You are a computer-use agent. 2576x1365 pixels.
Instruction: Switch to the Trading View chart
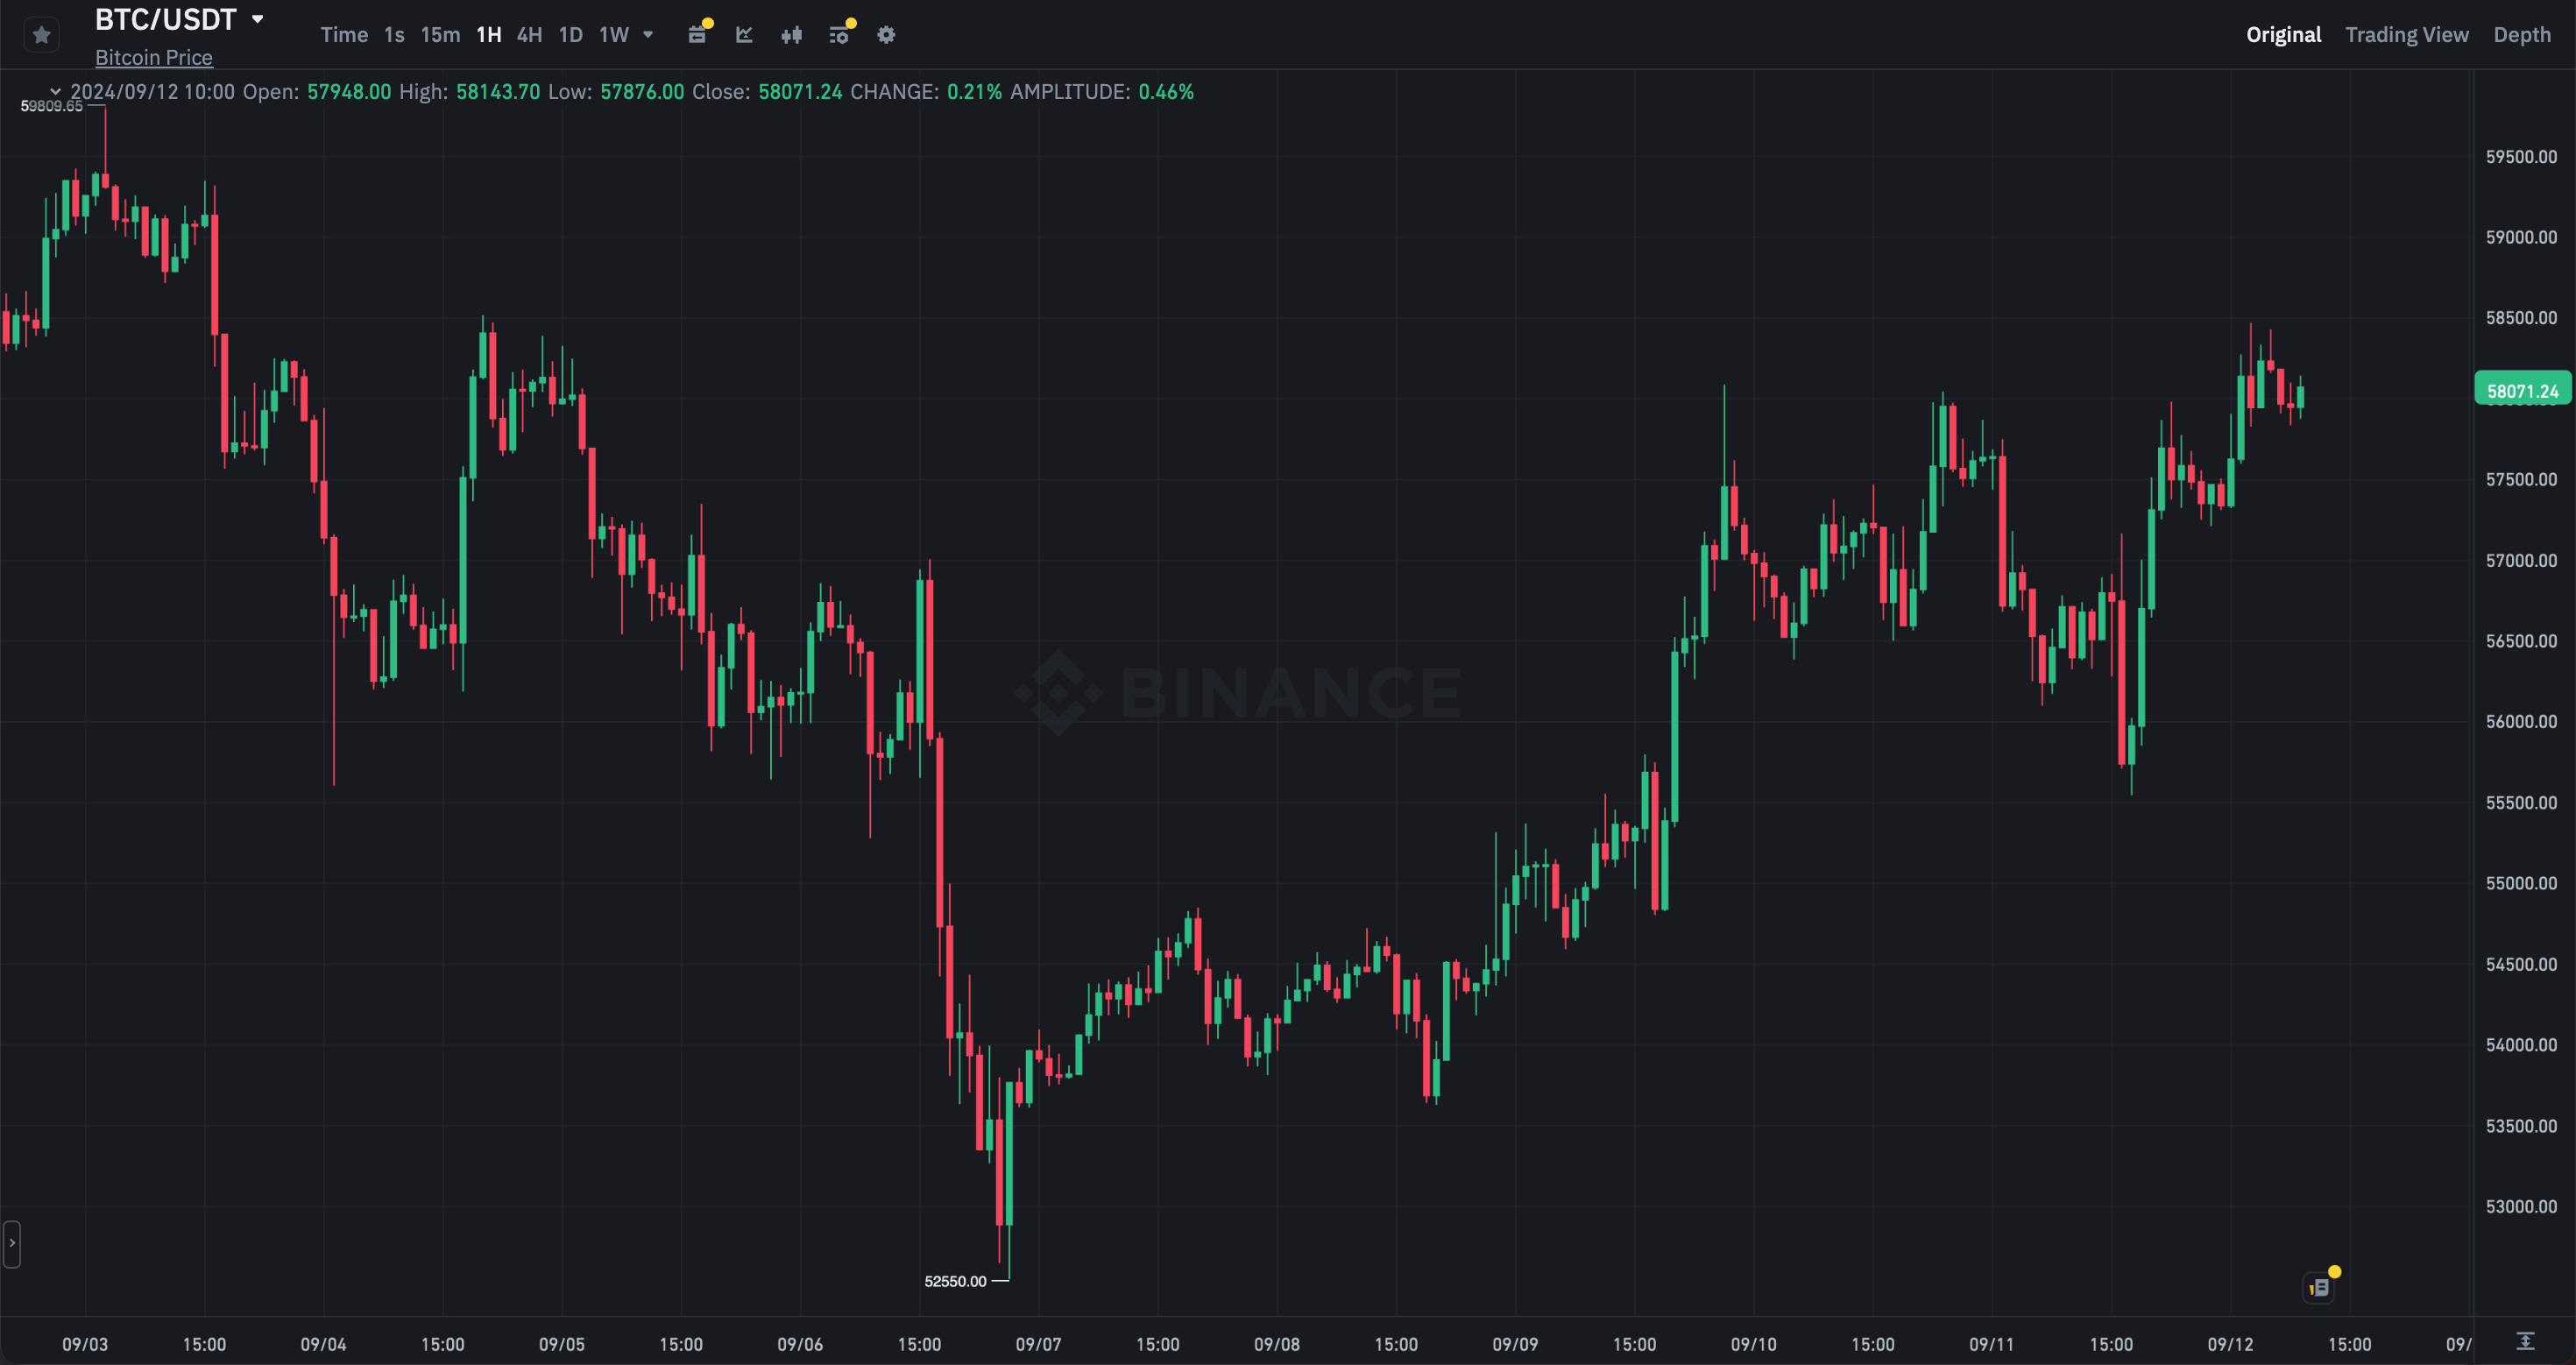pyautogui.click(x=2406, y=35)
